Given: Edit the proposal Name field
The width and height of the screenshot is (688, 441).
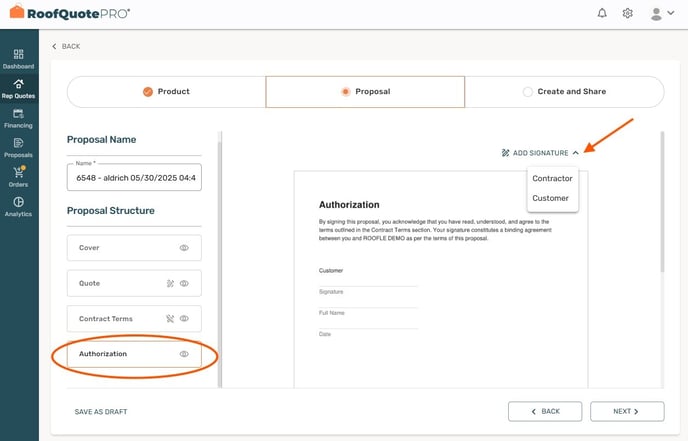Looking at the screenshot, I should pos(134,178).
